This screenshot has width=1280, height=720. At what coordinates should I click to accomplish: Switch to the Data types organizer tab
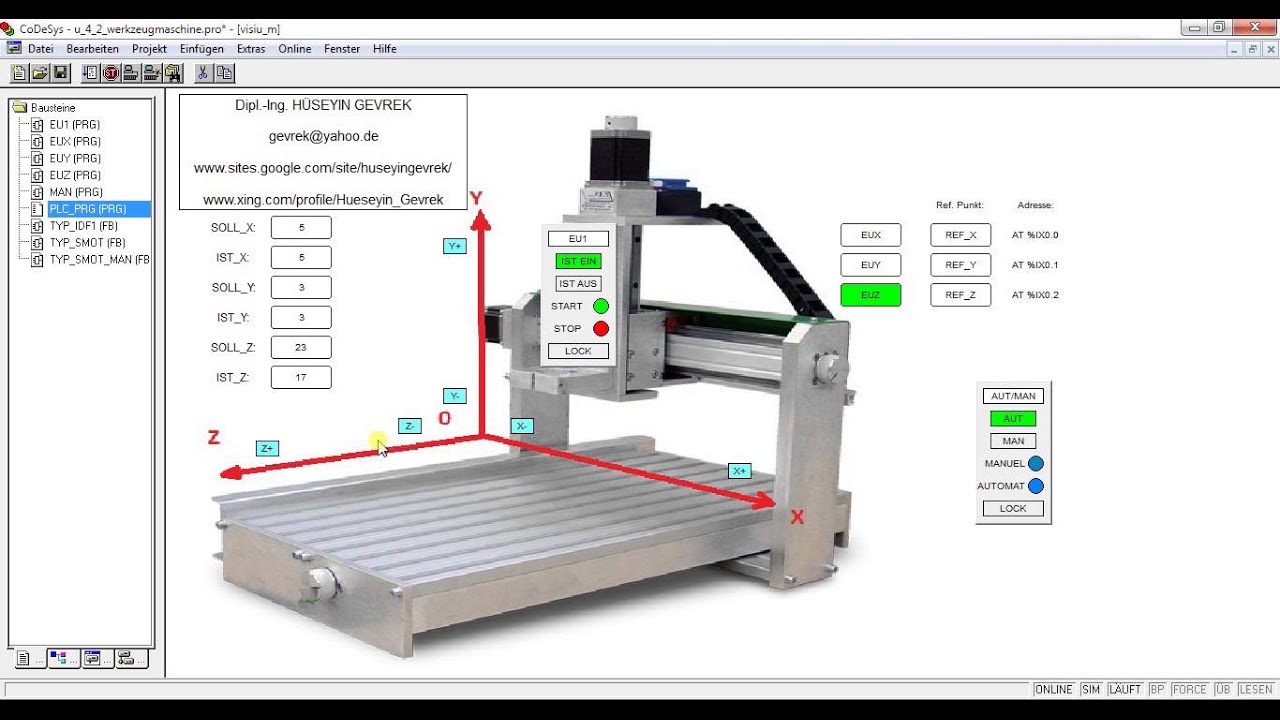tap(62, 658)
